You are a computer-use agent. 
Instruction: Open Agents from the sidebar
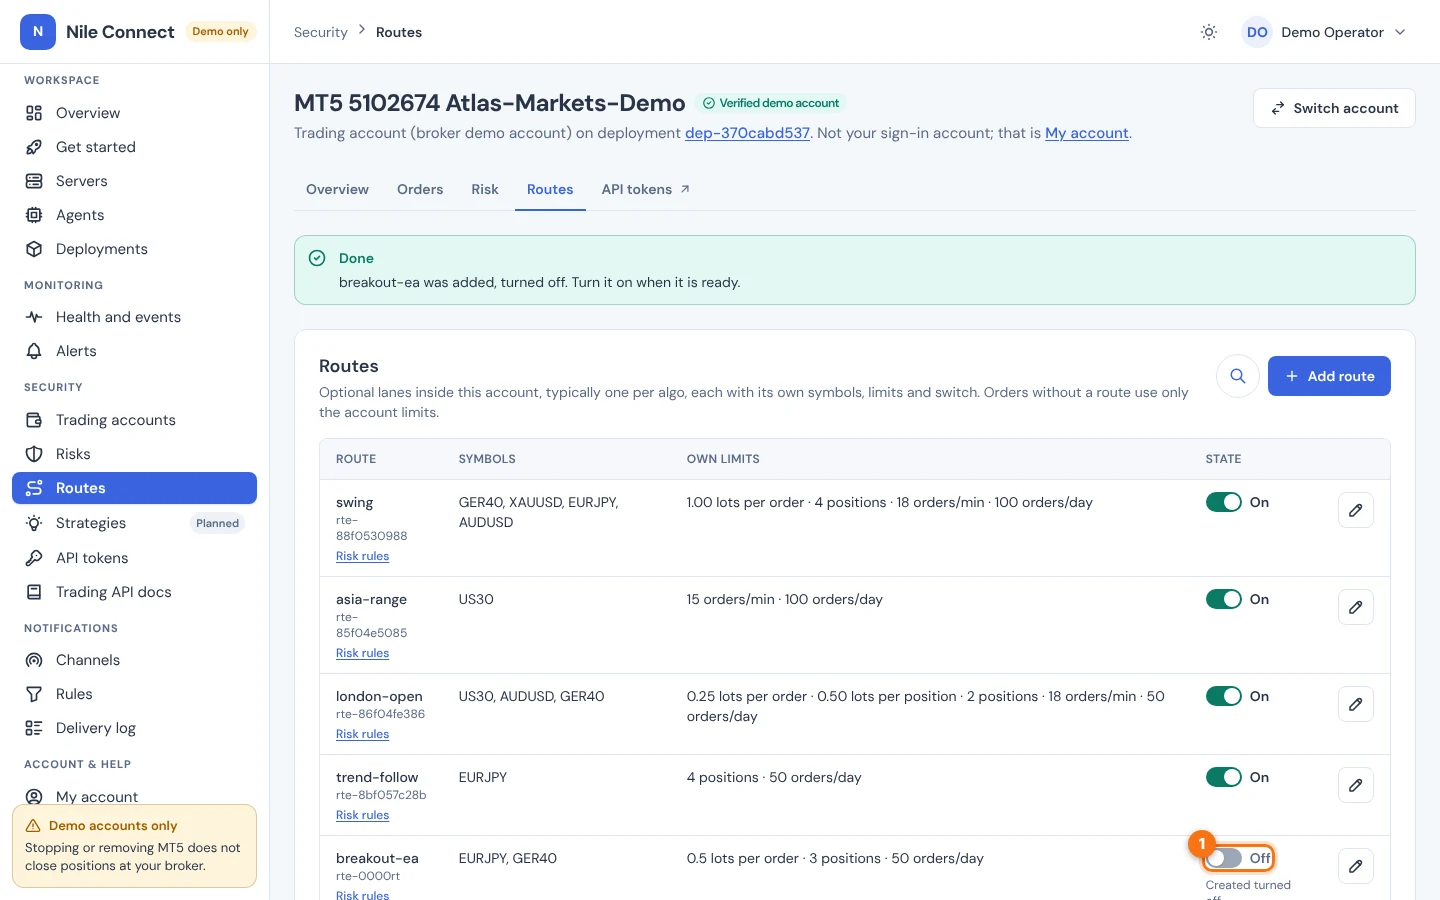[134, 215]
